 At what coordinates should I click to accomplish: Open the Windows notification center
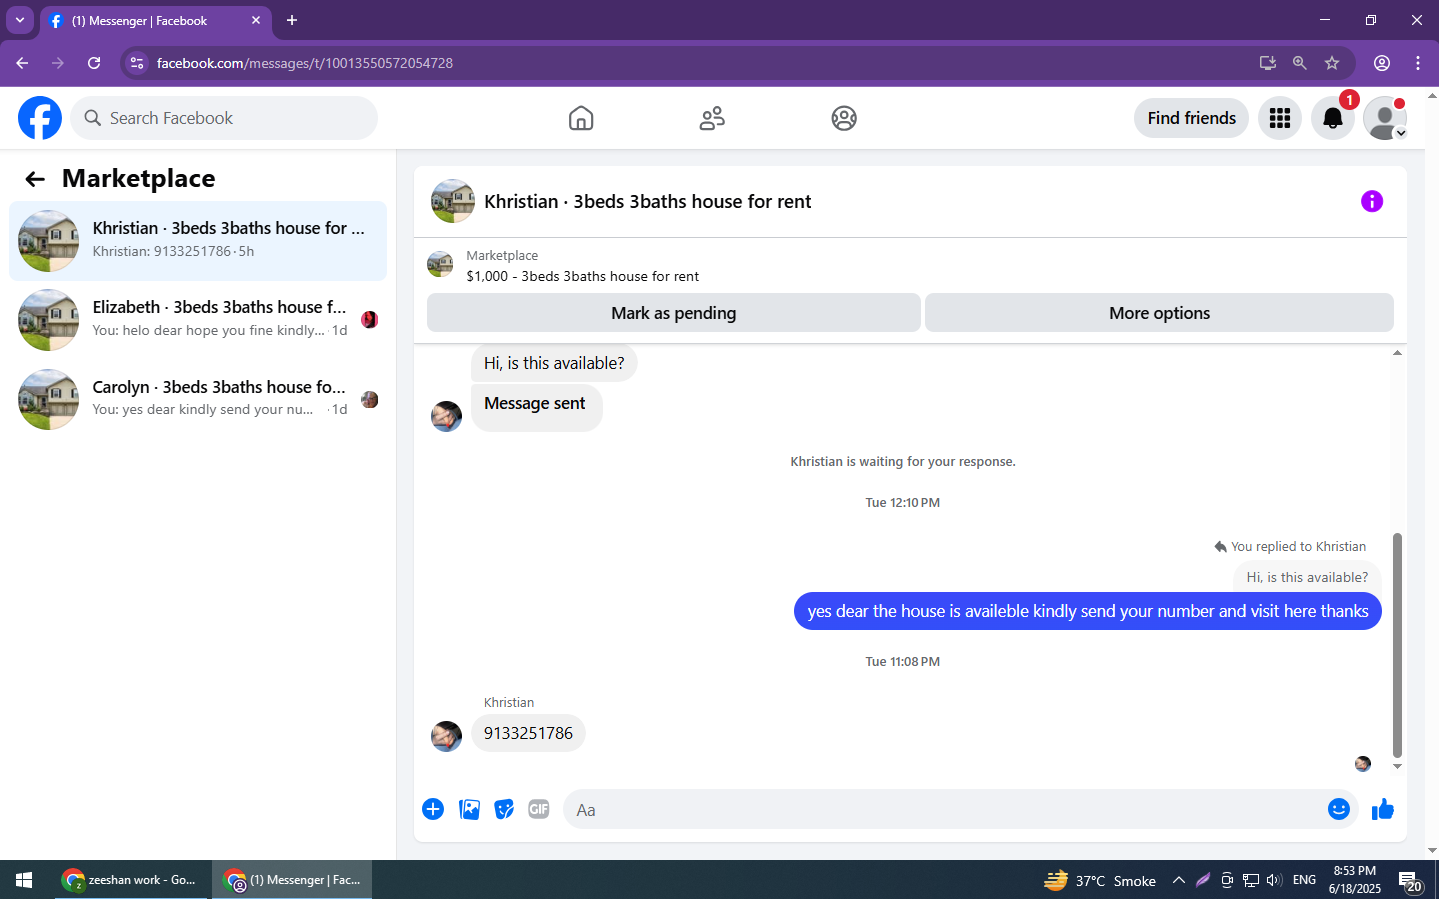(x=1411, y=881)
